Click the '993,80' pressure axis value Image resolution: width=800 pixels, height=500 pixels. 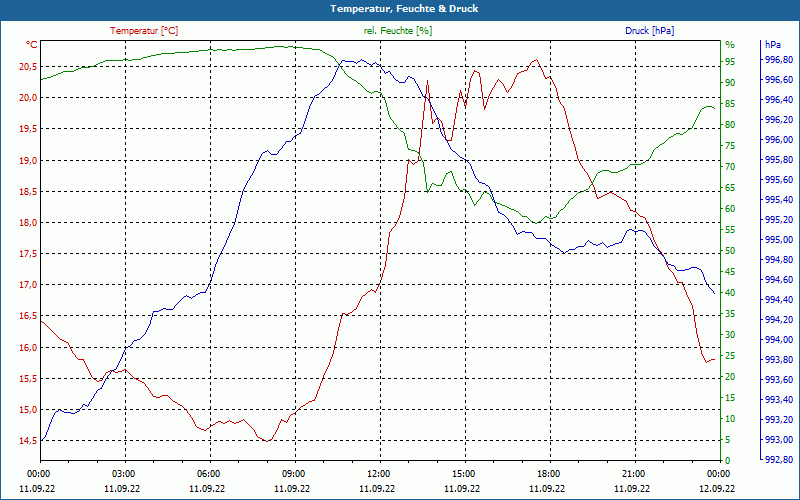pos(779,360)
